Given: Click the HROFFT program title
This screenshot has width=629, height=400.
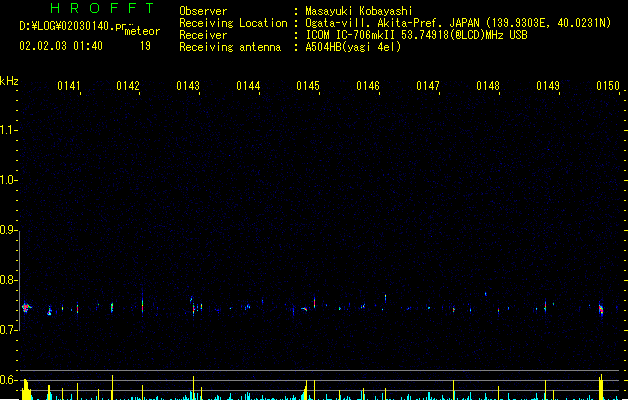Looking at the screenshot, I should (x=102, y=8).
